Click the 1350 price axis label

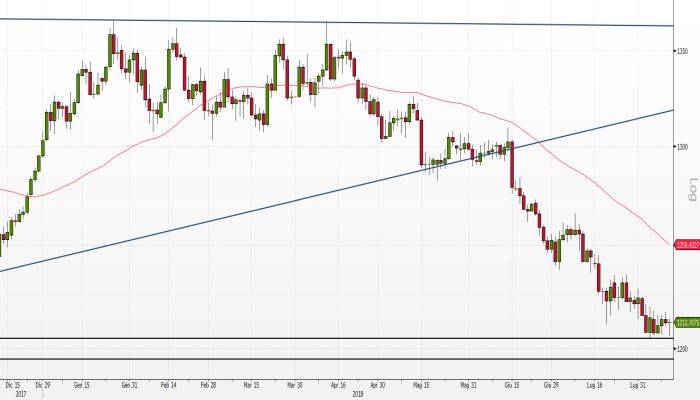(682, 50)
